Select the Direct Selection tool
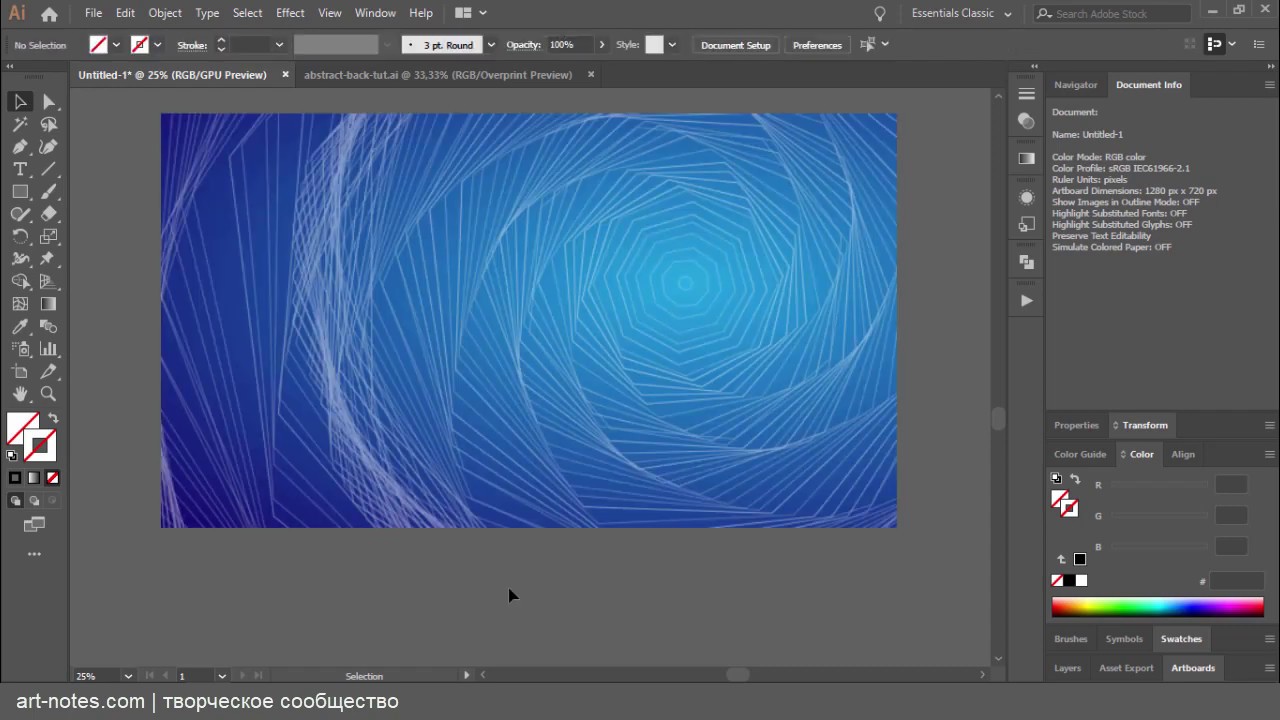1280x720 pixels. (48, 102)
